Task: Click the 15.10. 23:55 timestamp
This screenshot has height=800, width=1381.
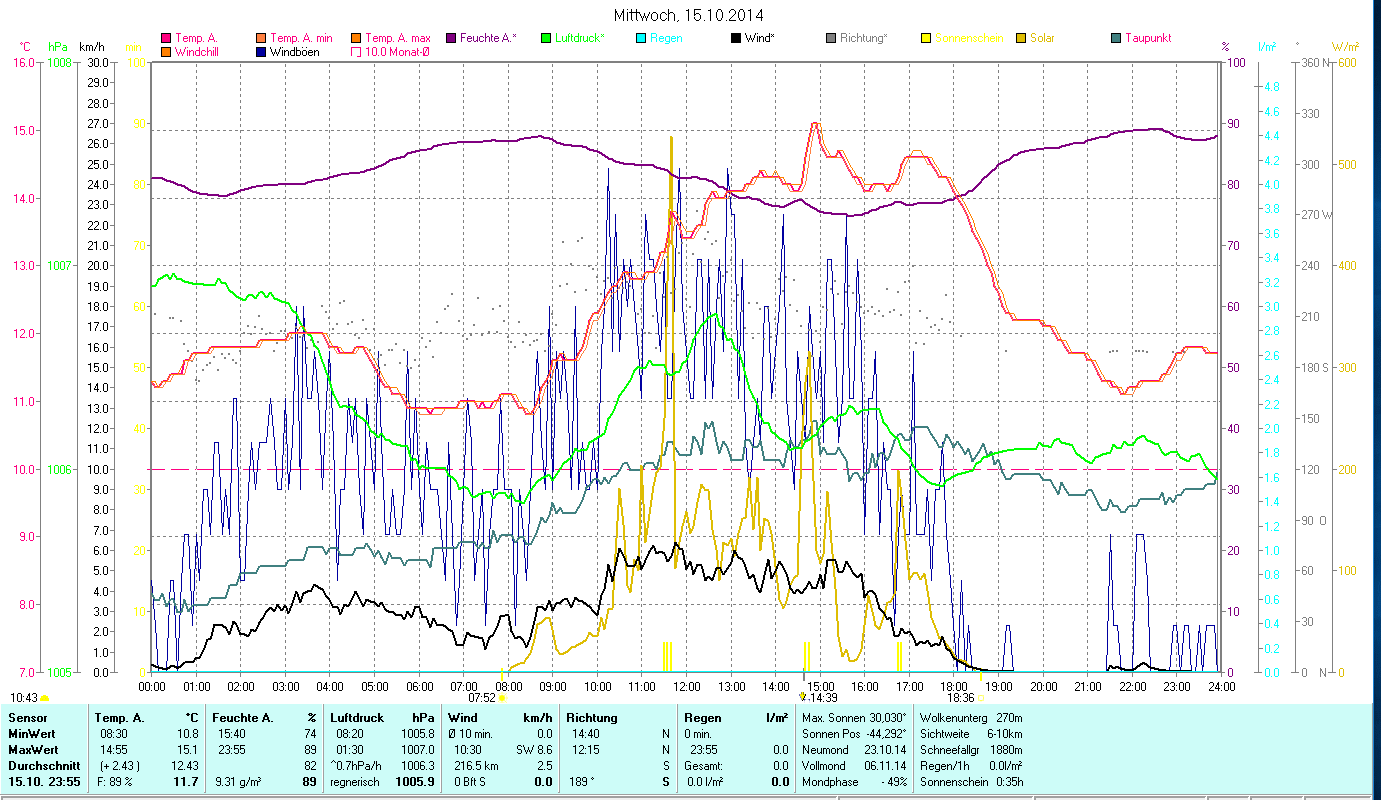Action: point(46,781)
